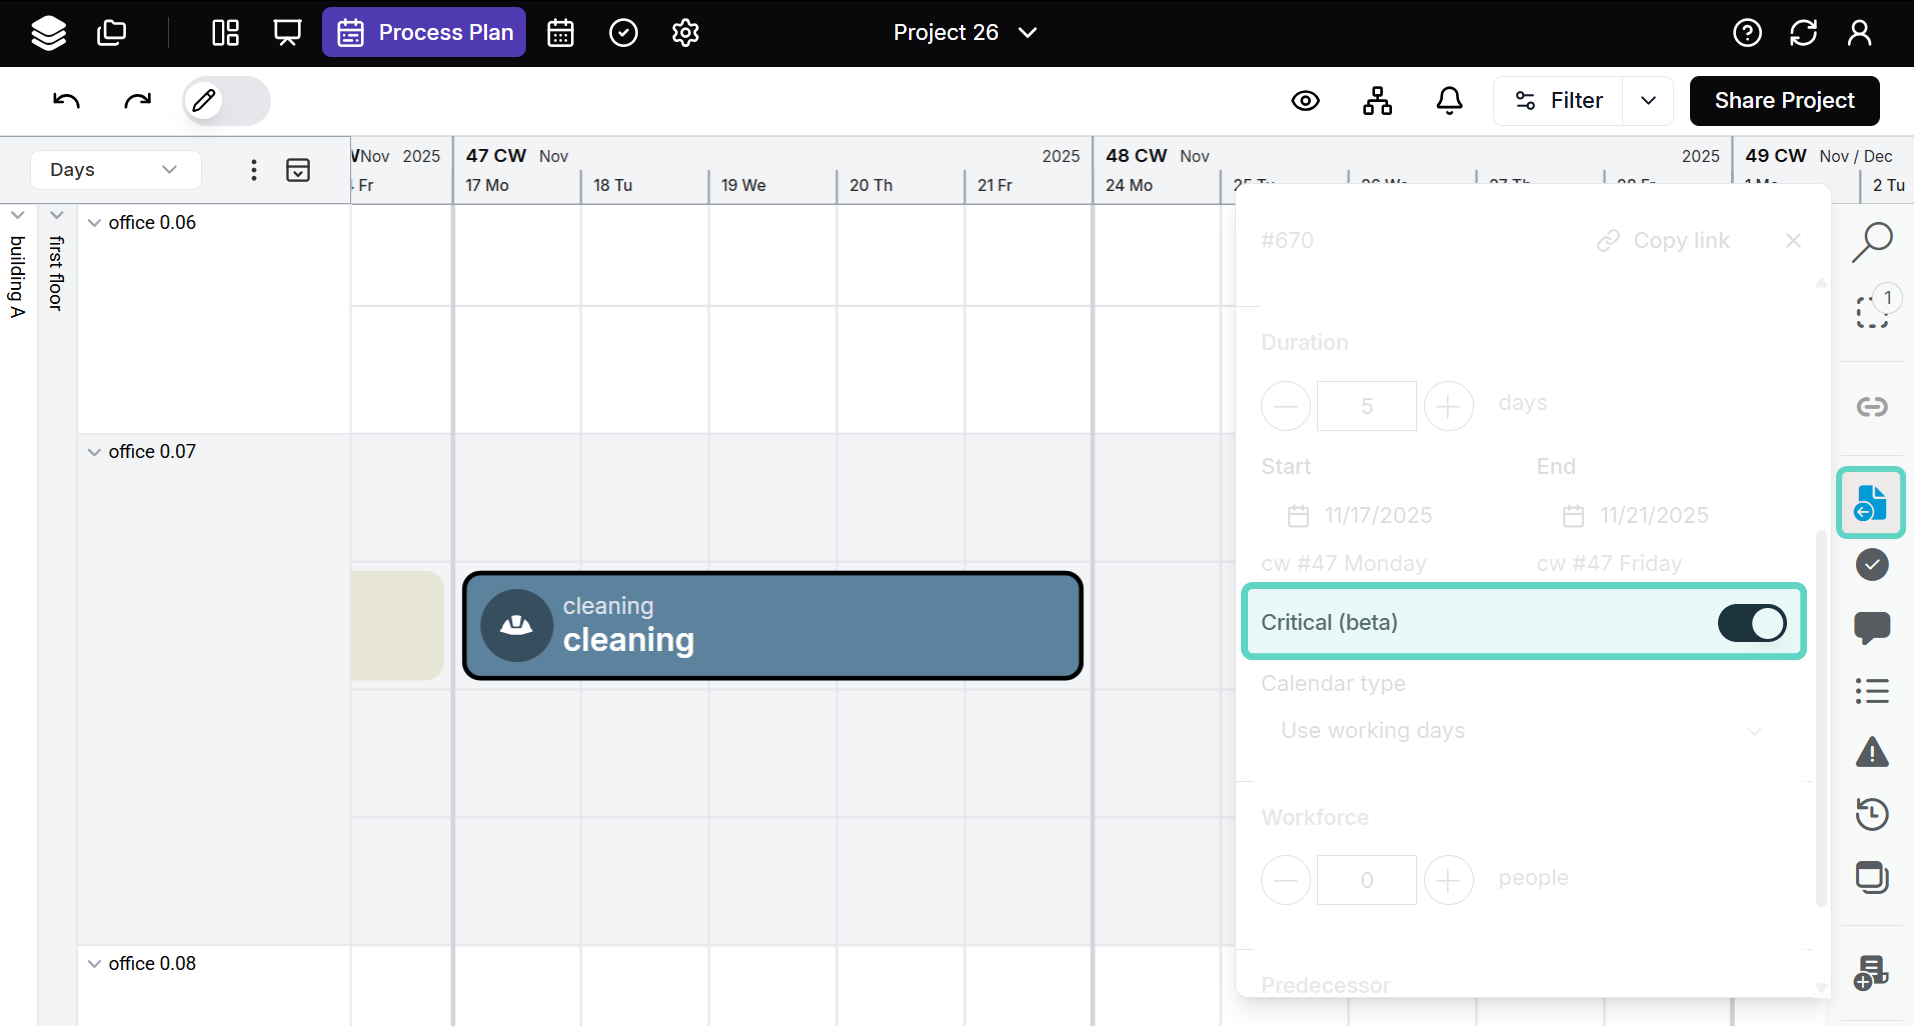Open the search magnifier tool
Image resolution: width=1914 pixels, height=1026 pixels.
(1872, 242)
